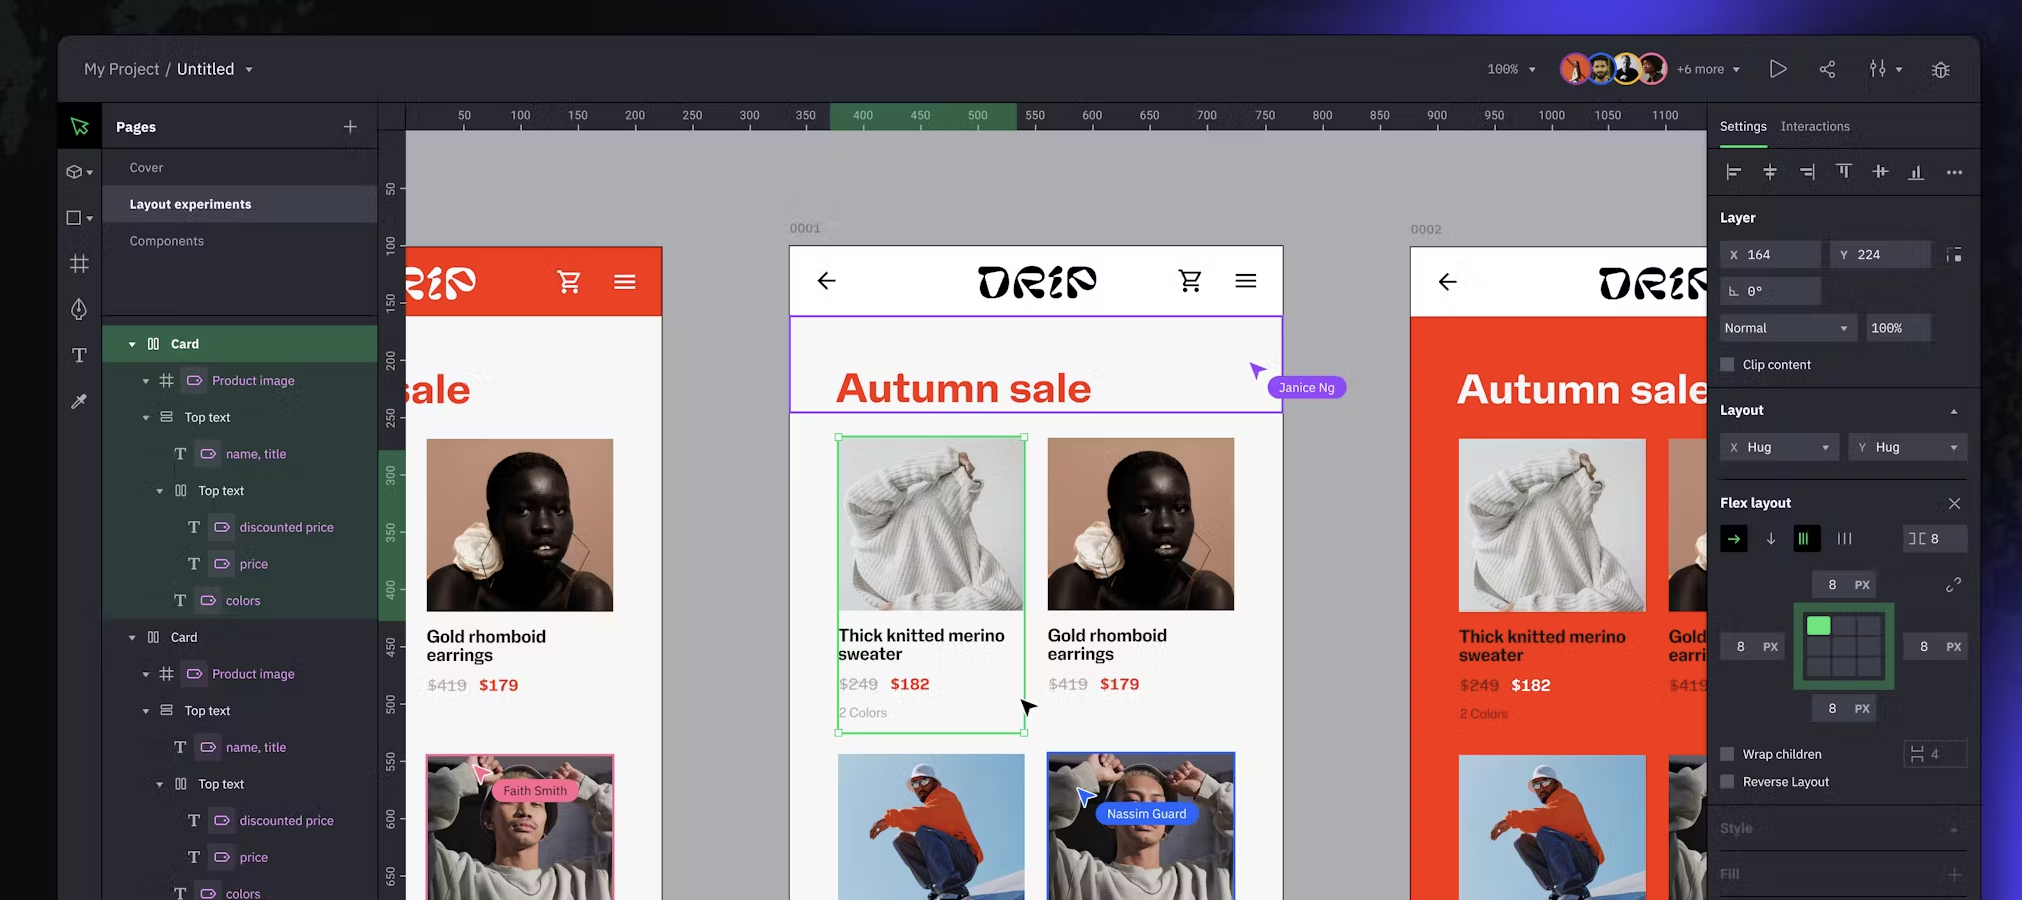Toggle Clip content checkbox
Image resolution: width=2022 pixels, height=900 pixels.
tap(1727, 365)
